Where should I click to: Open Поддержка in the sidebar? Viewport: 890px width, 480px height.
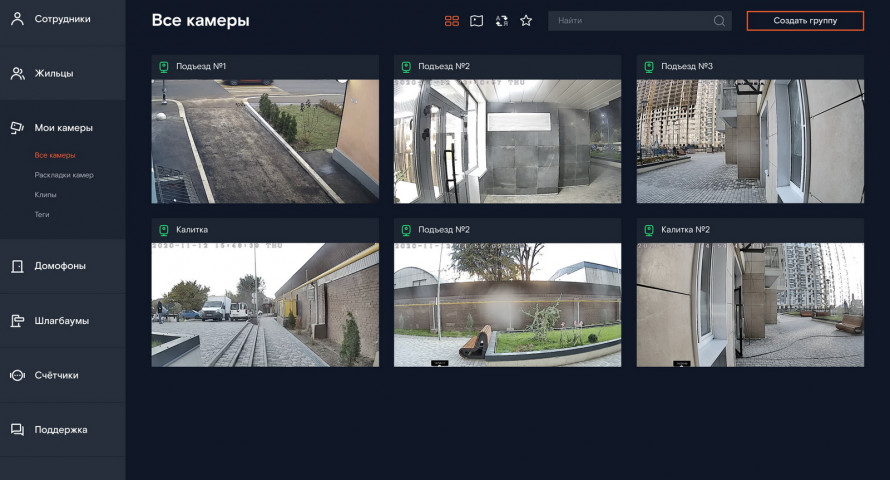[62, 430]
